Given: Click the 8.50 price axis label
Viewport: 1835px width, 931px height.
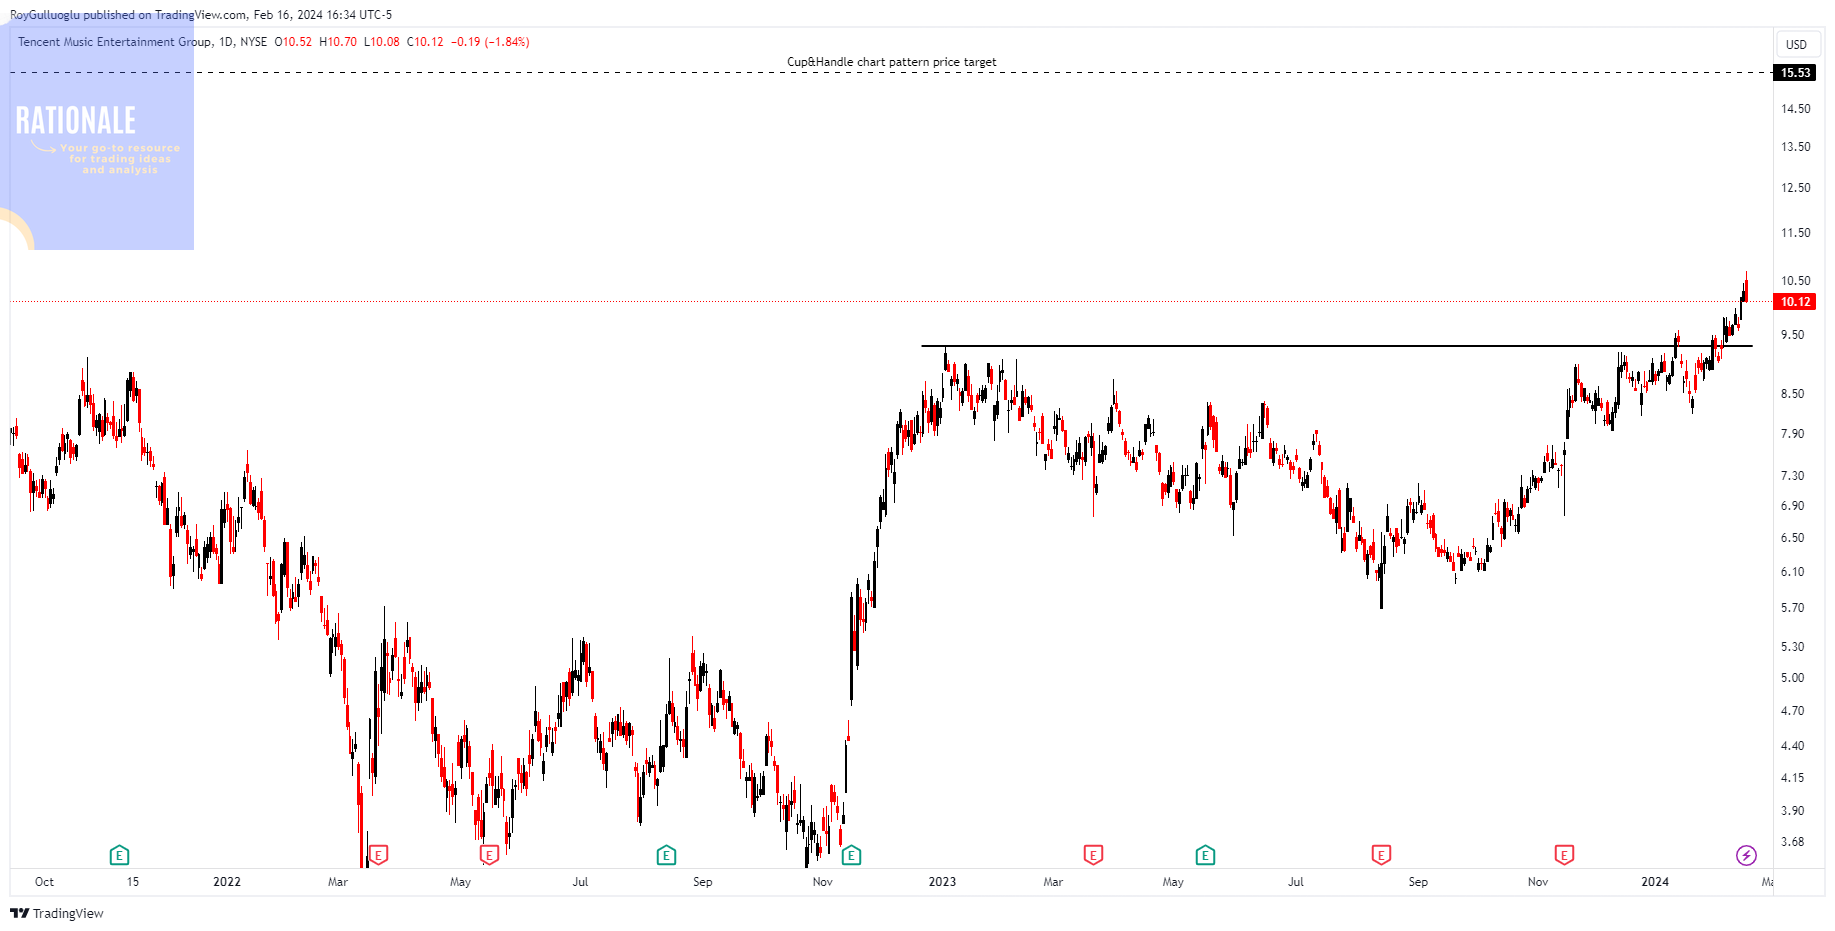Looking at the screenshot, I should (1793, 394).
